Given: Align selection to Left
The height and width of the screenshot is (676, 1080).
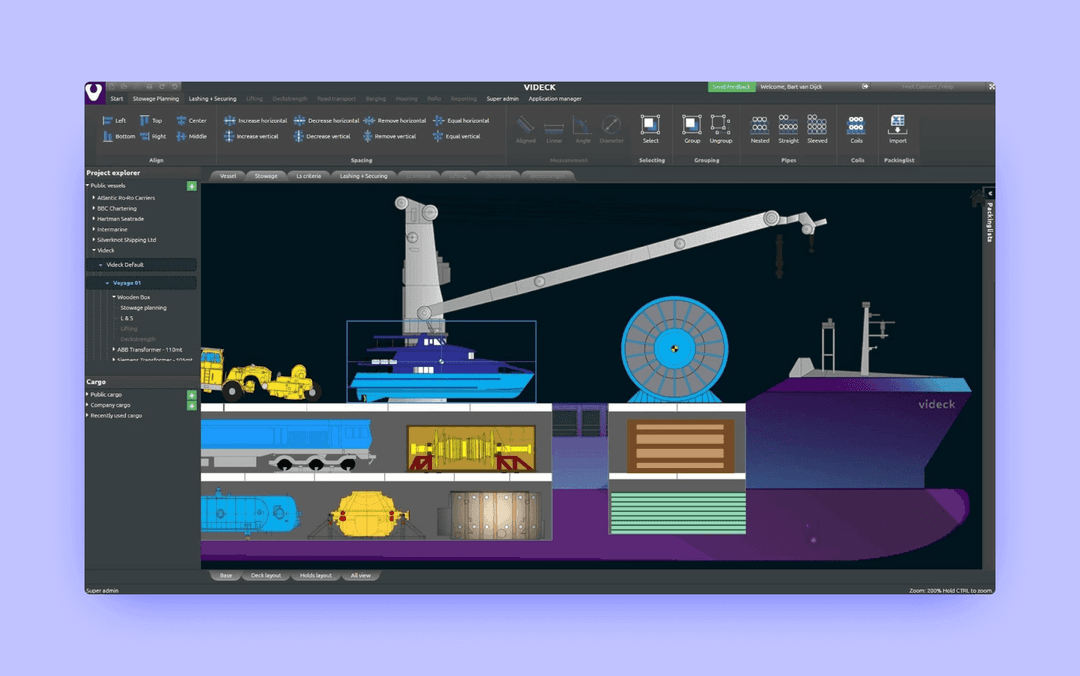Looking at the screenshot, I should [x=114, y=121].
